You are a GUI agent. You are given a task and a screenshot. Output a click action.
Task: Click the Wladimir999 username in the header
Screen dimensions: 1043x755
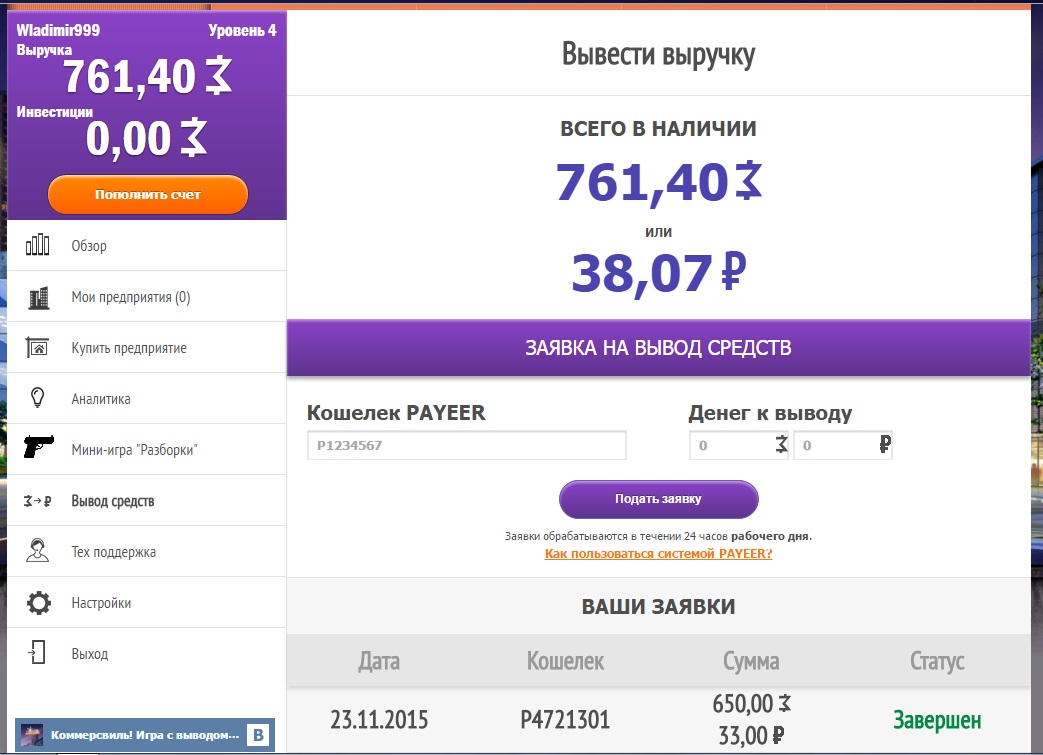pos(58,30)
